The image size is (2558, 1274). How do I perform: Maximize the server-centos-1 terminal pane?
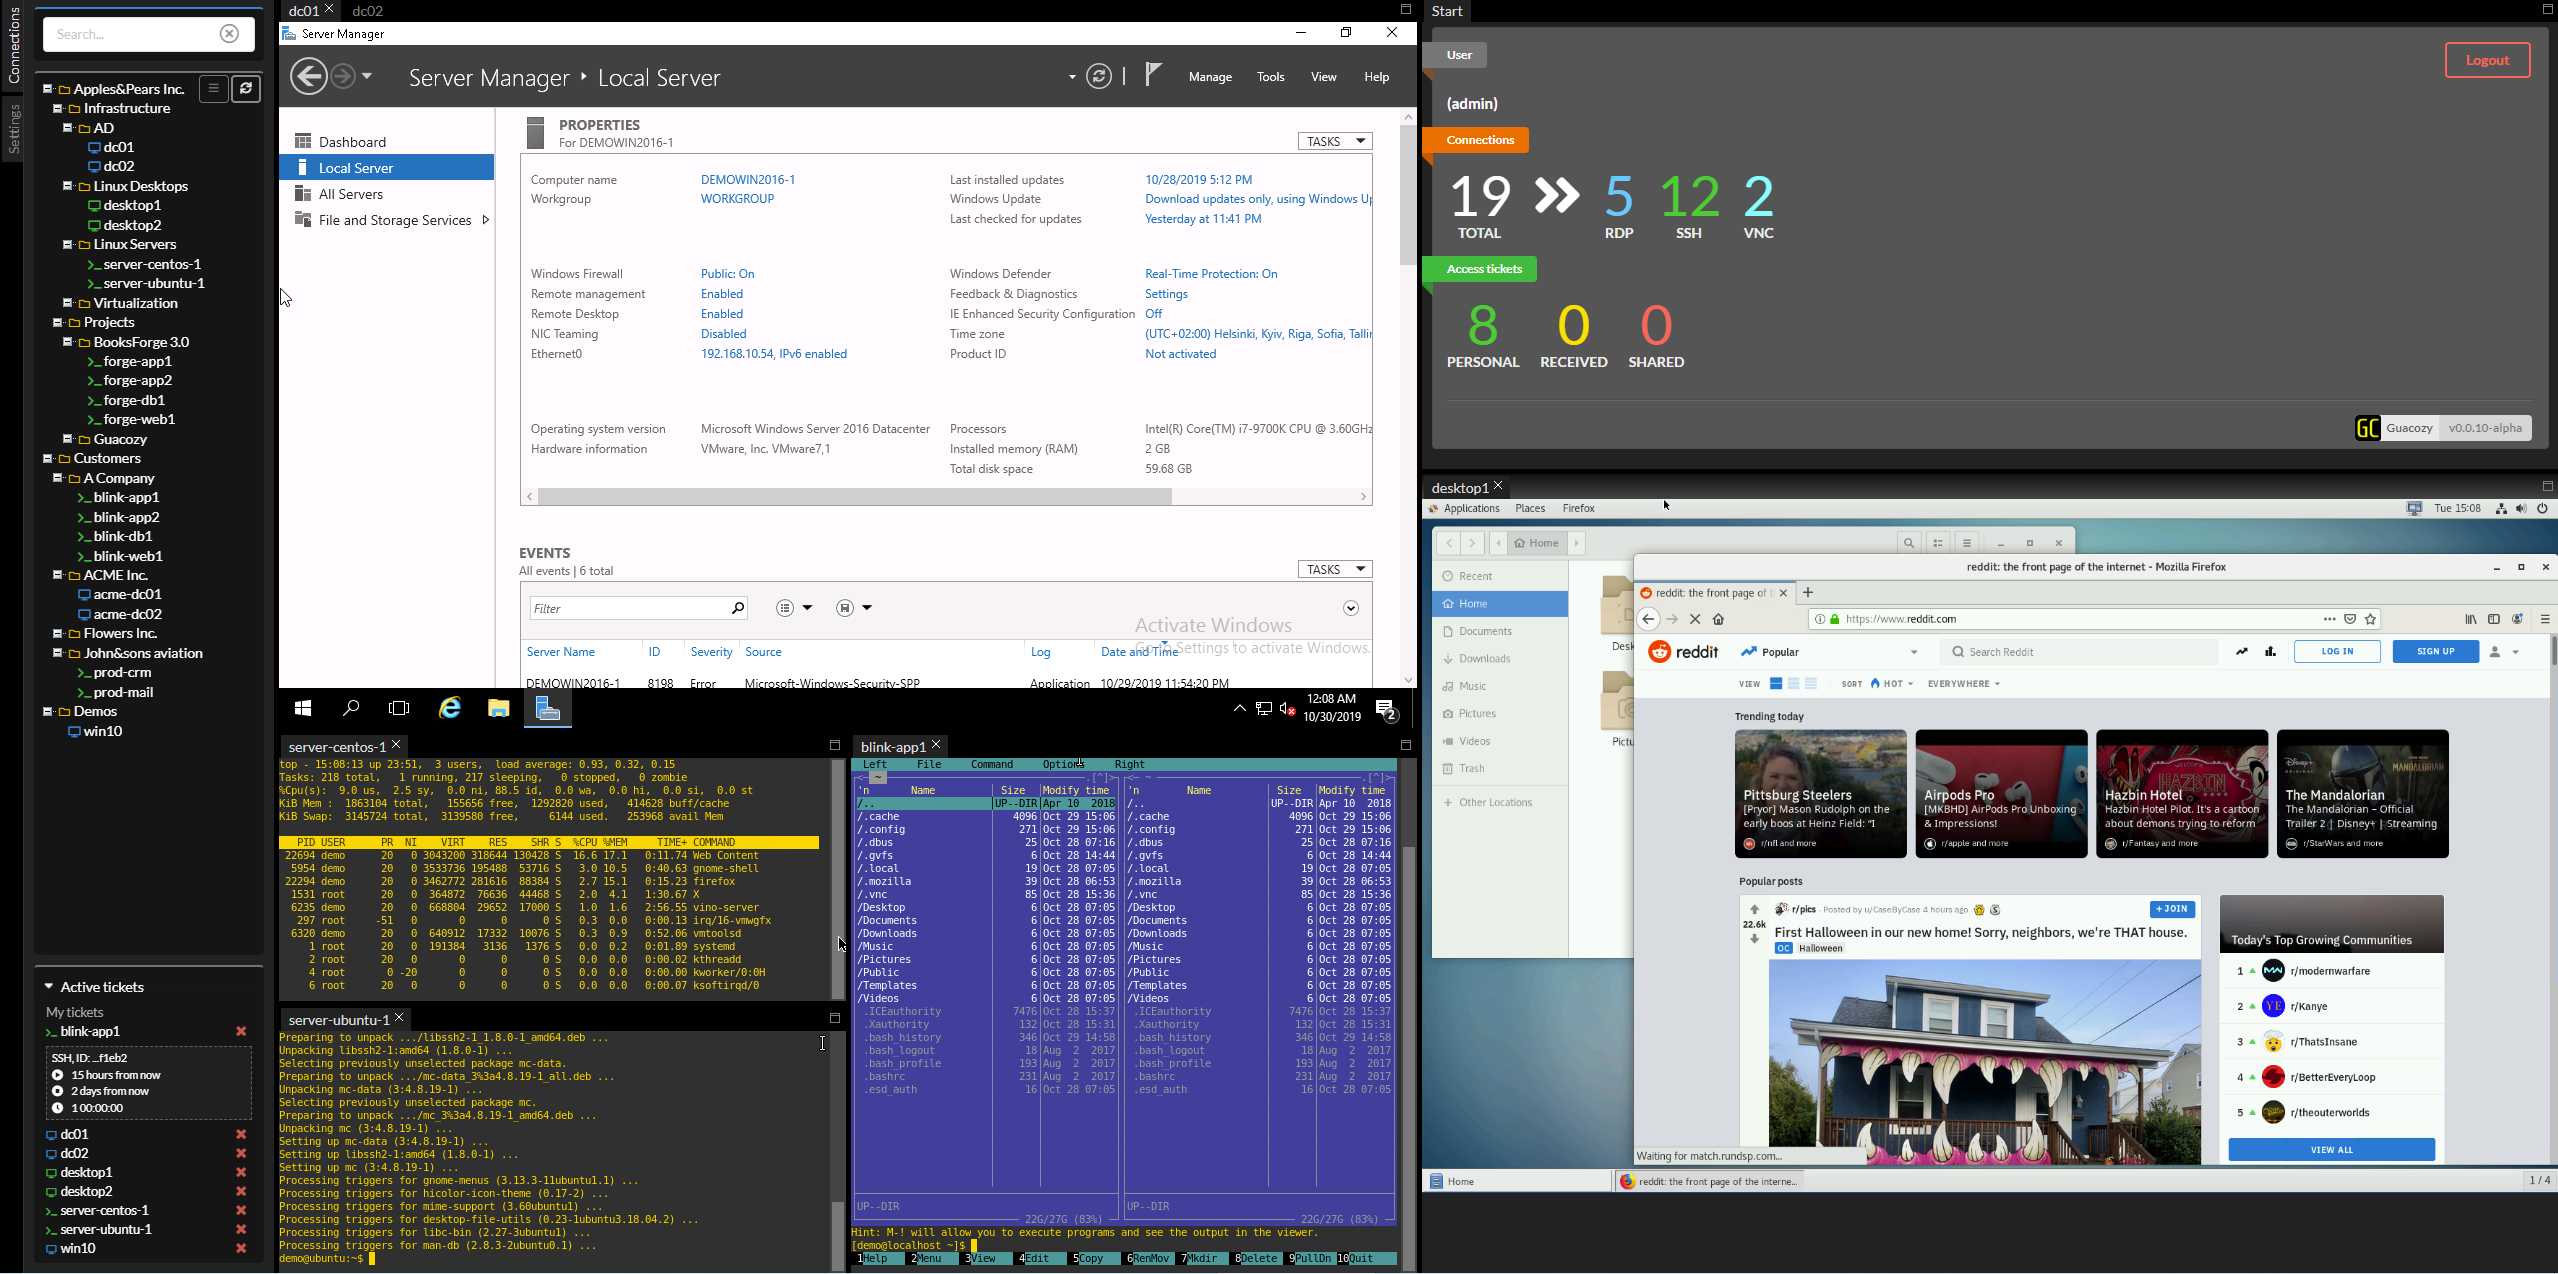[x=835, y=746]
